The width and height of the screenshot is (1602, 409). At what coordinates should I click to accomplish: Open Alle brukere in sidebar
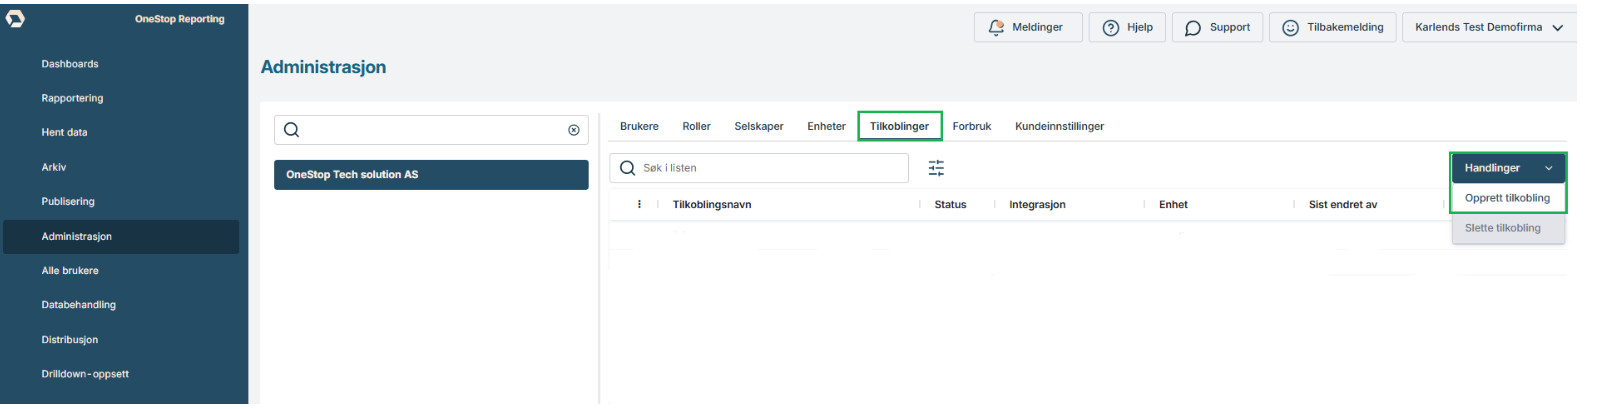point(70,271)
